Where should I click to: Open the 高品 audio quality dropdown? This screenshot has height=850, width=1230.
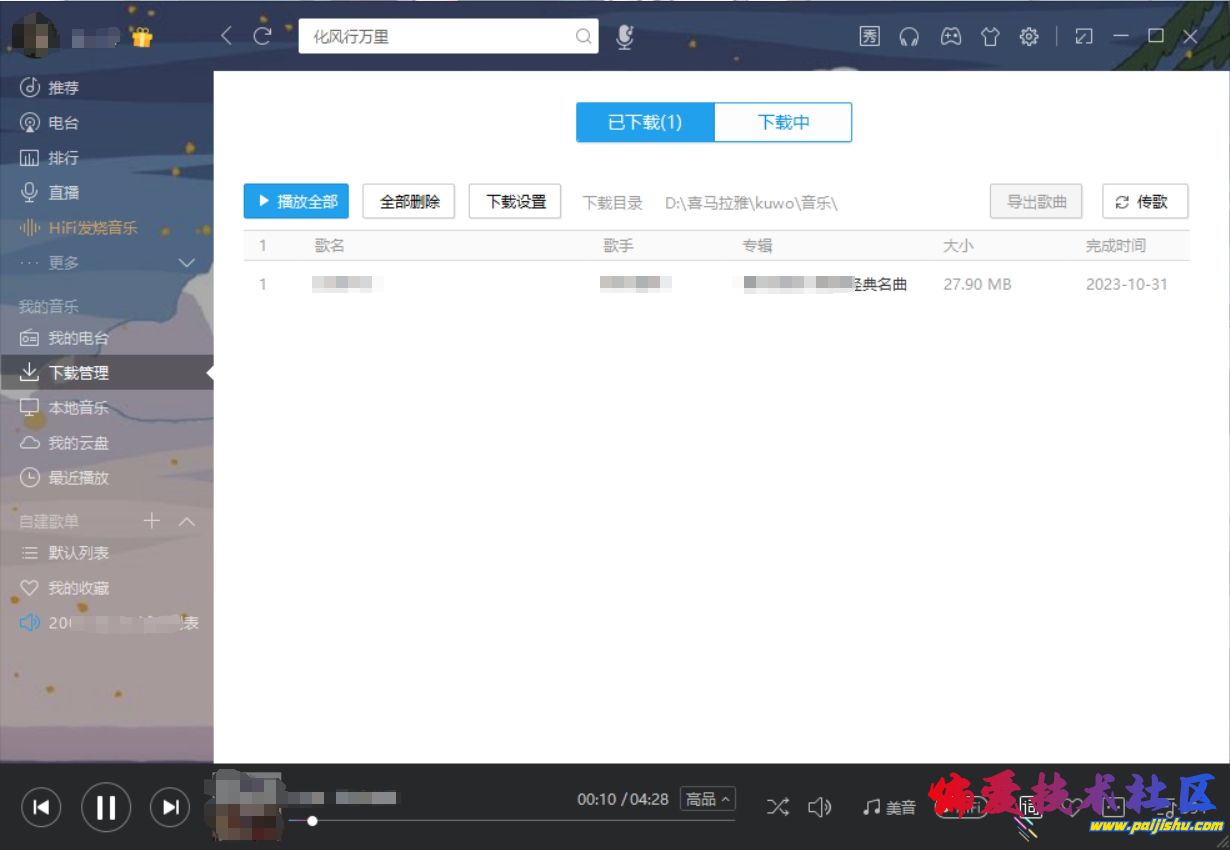coord(708,800)
